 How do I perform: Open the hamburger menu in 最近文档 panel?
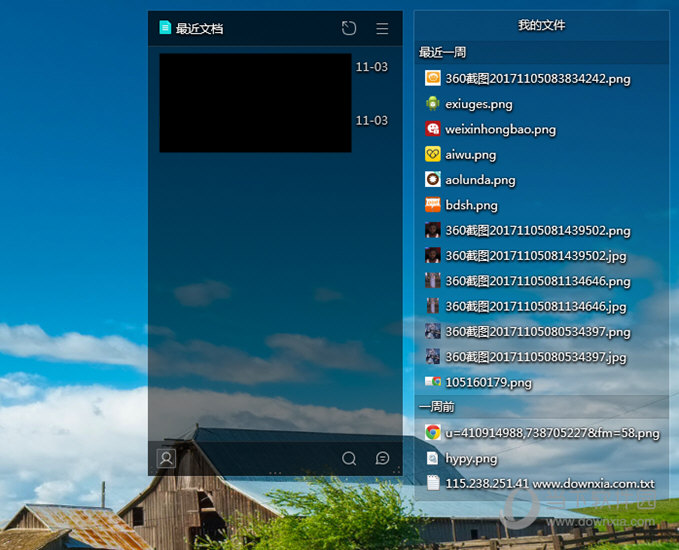point(382,29)
